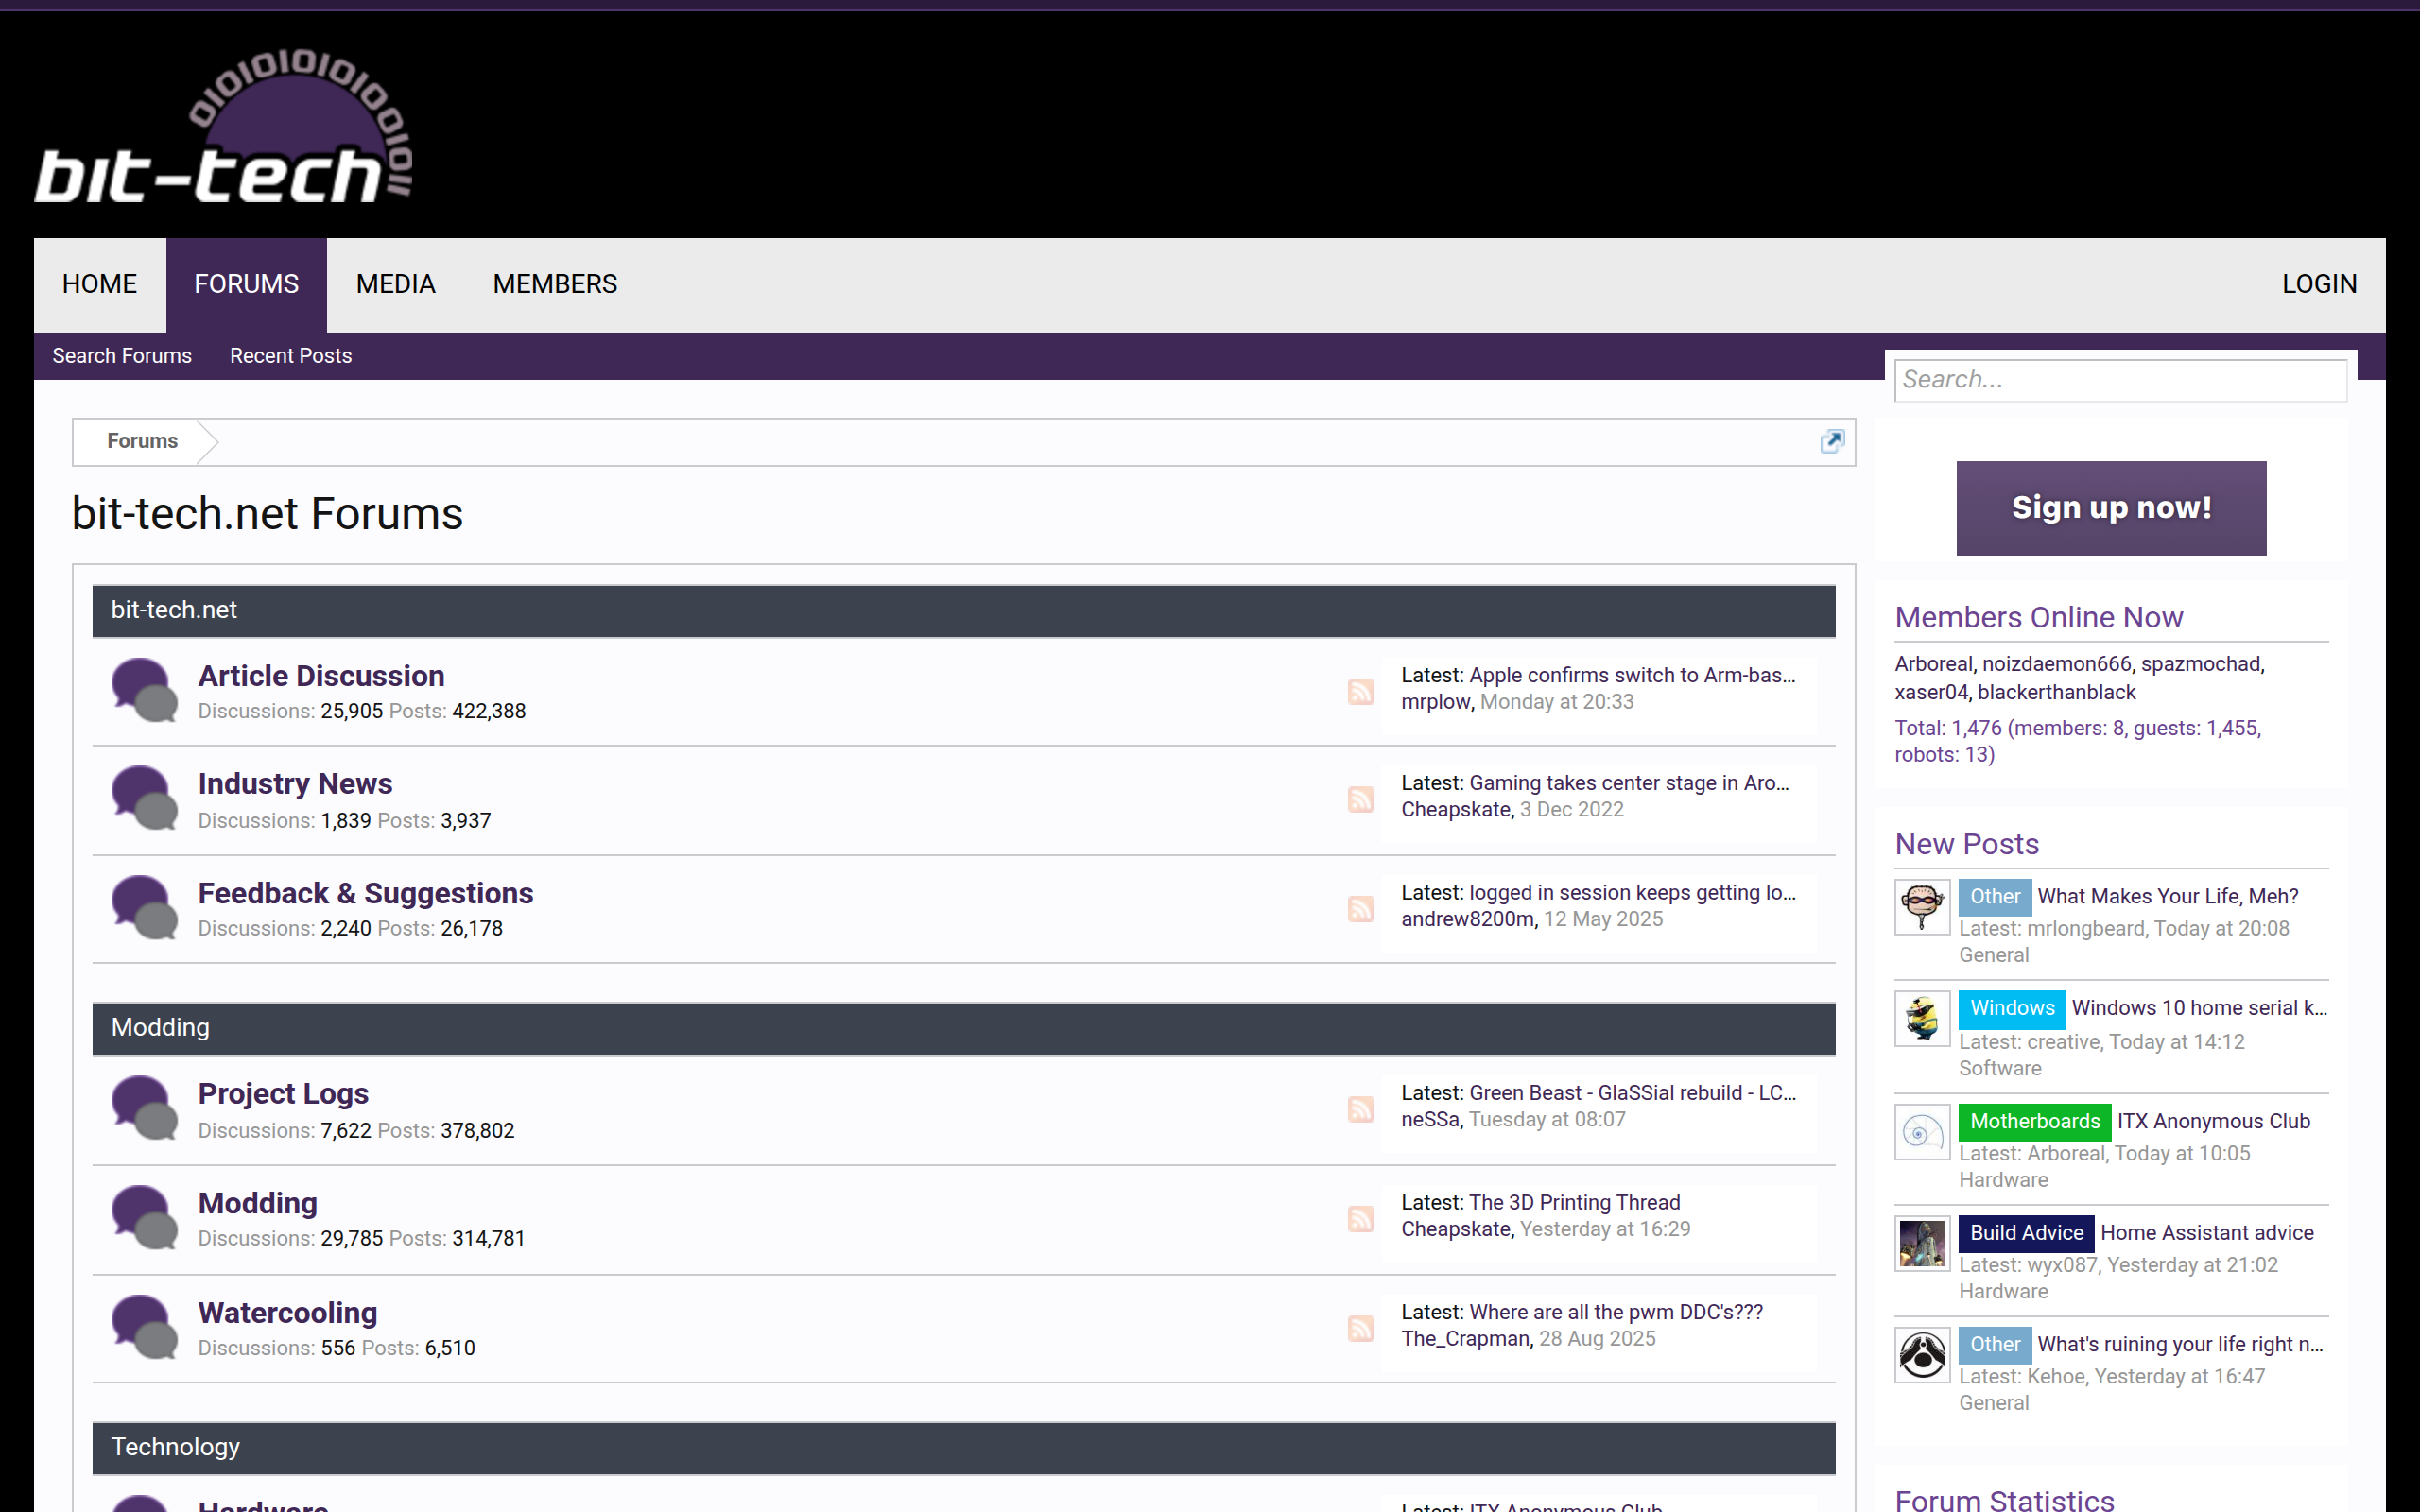Open the Project Logs forum

(x=283, y=1094)
